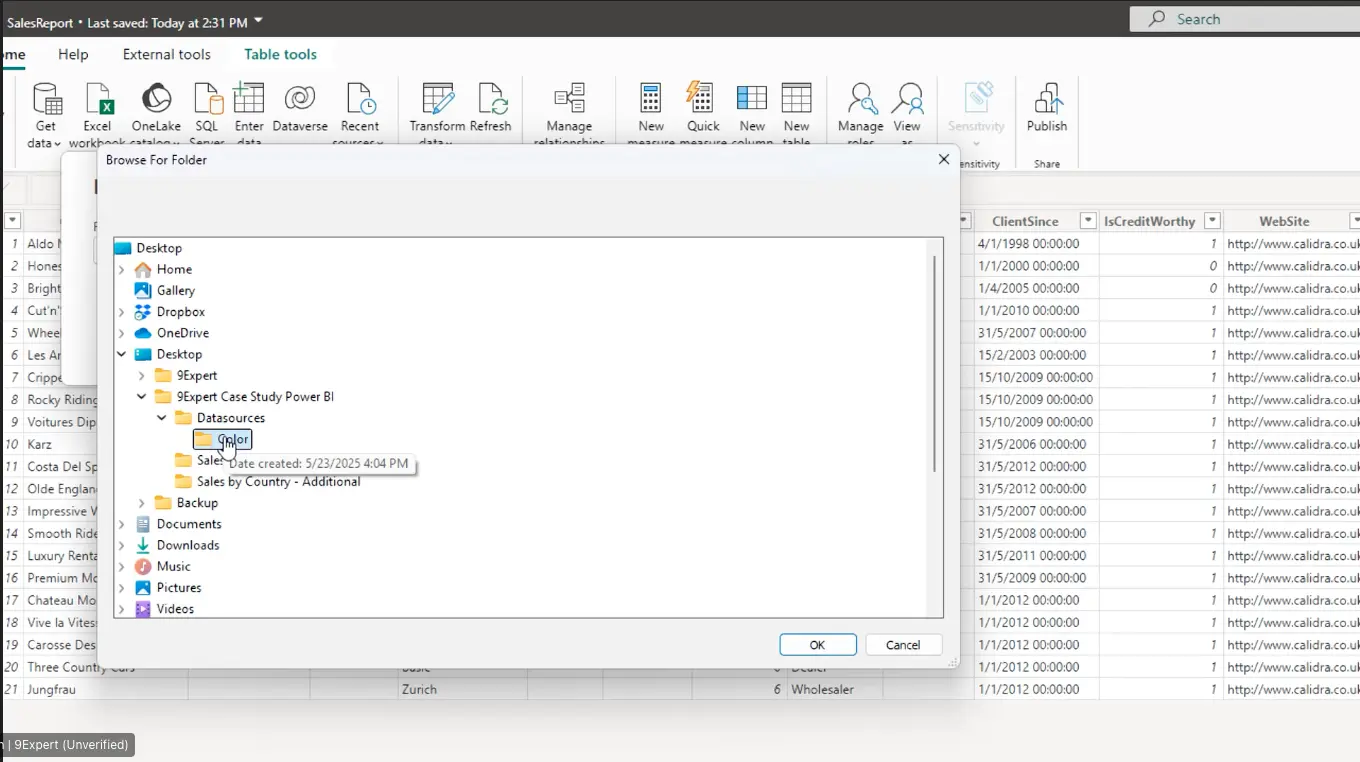Open the ClientSince column filter dropdown

tap(1088, 221)
